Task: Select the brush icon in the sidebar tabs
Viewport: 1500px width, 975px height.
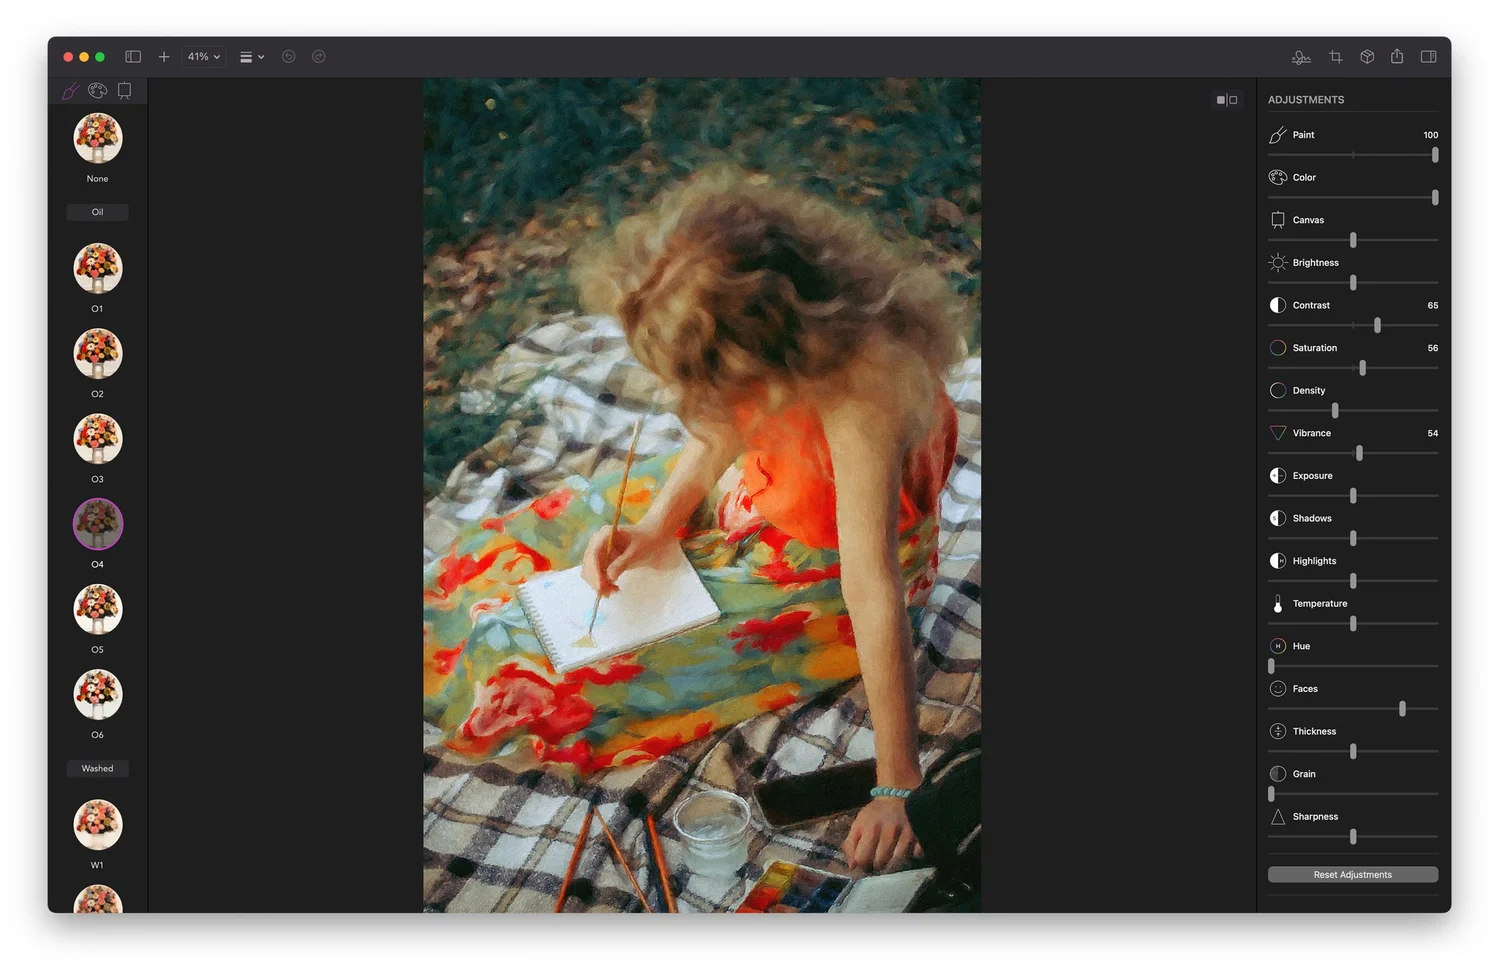Action: click(70, 90)
